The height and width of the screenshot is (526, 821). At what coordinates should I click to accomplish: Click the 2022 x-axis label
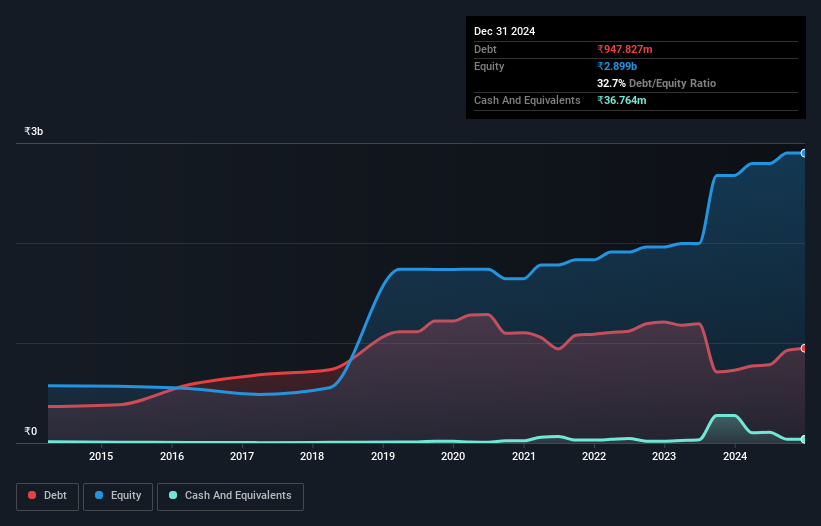(x=594, y=456)
